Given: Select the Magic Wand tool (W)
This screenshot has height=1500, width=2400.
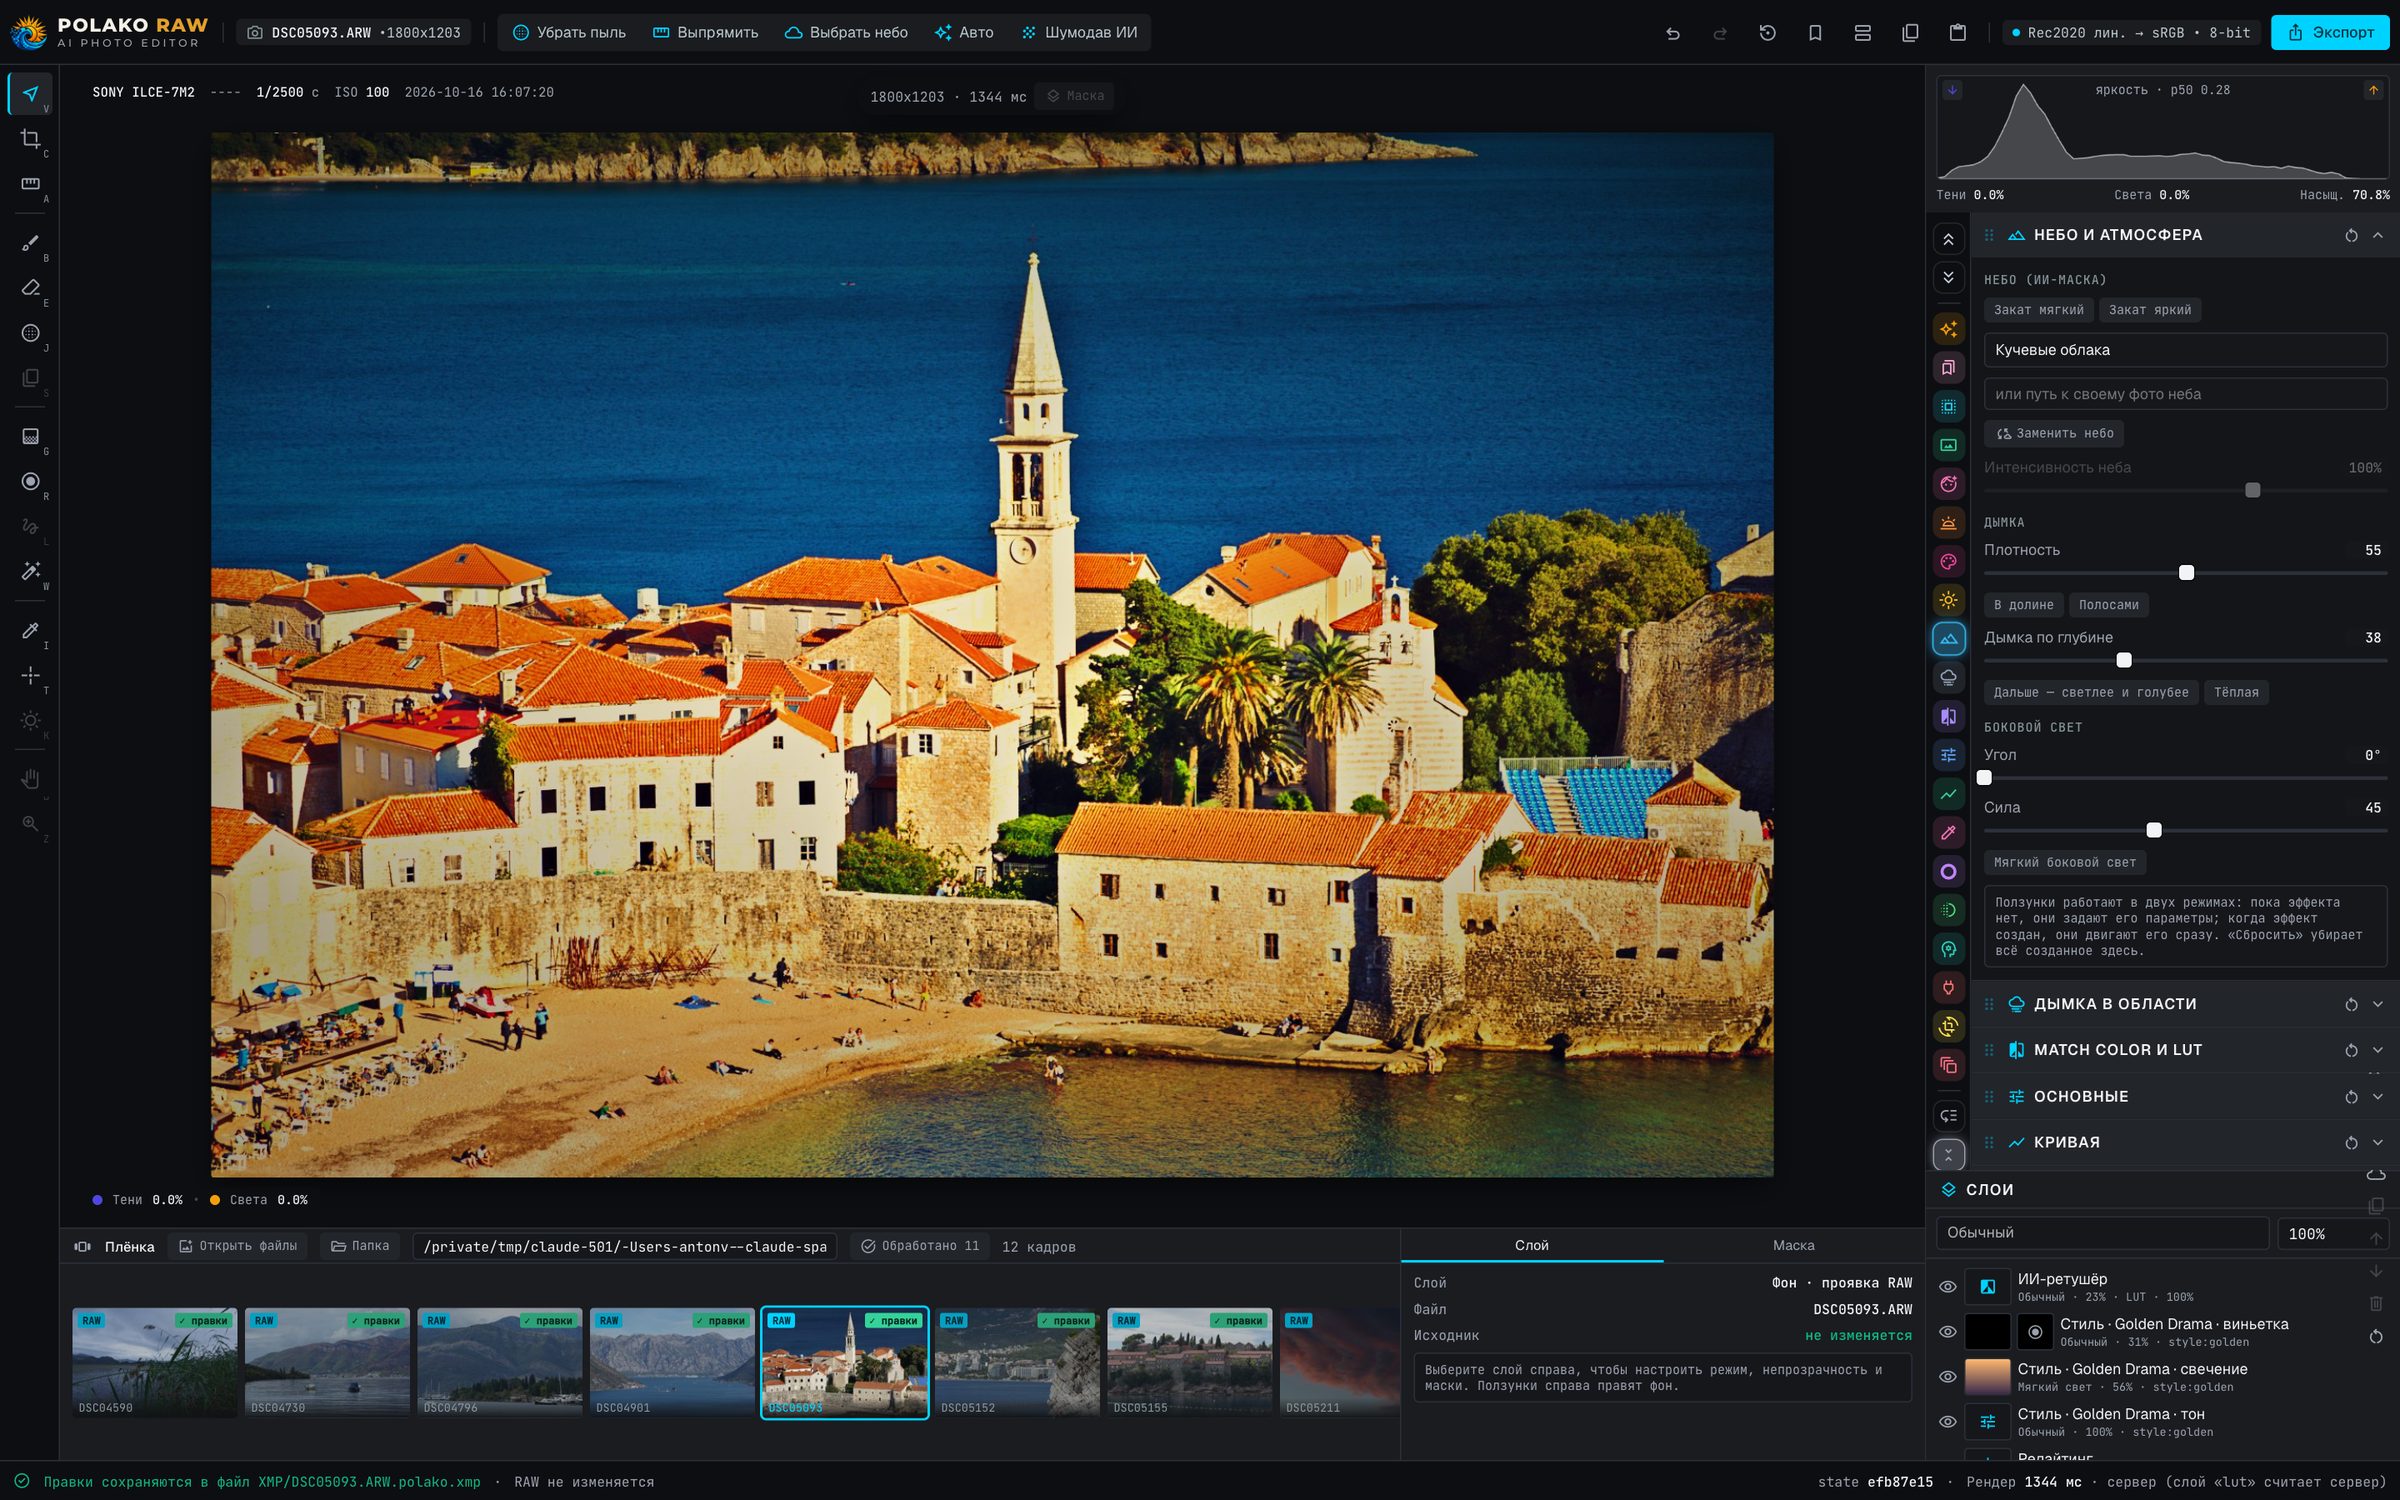Looking at the screenshot, I should pyautogui.click(x=30, y=571).
